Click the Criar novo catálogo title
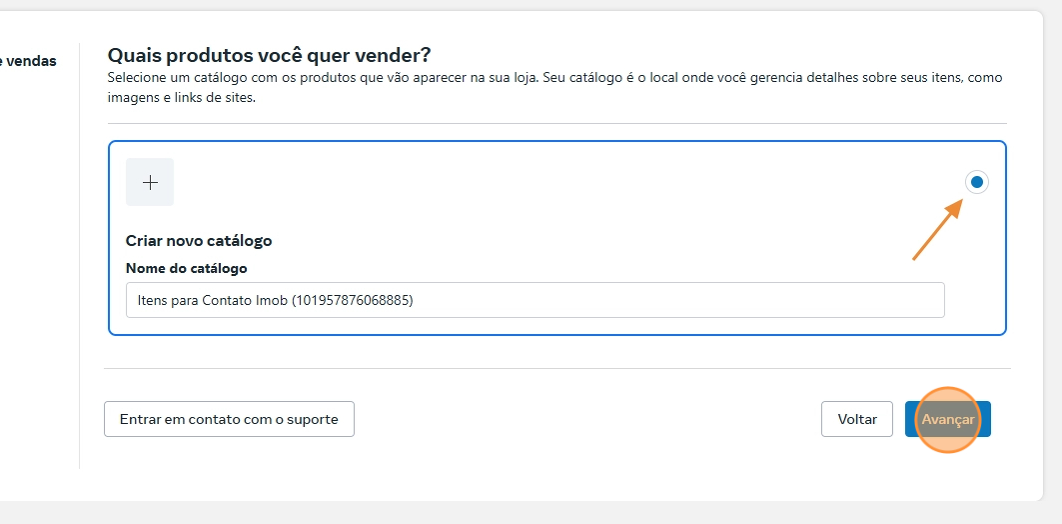Screen dimensions: 1062x524 coord(199,241)
